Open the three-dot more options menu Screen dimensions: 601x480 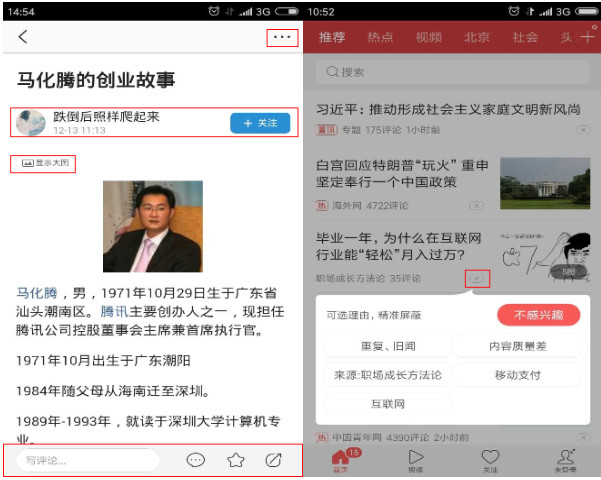[282, 38]
